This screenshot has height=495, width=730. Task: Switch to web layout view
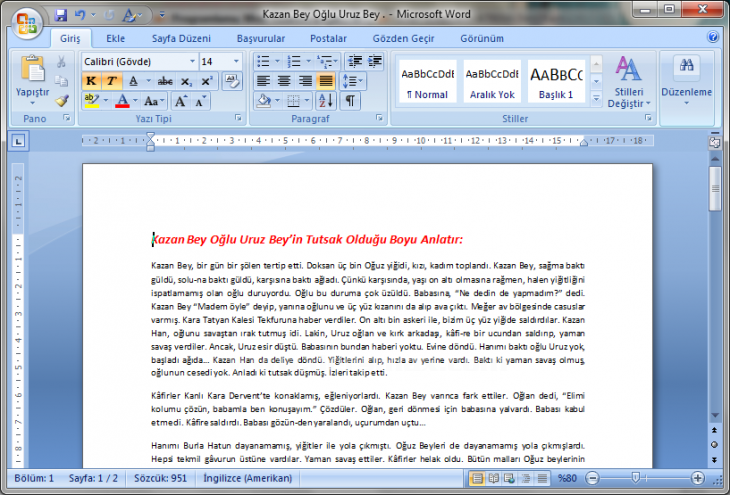509,478
